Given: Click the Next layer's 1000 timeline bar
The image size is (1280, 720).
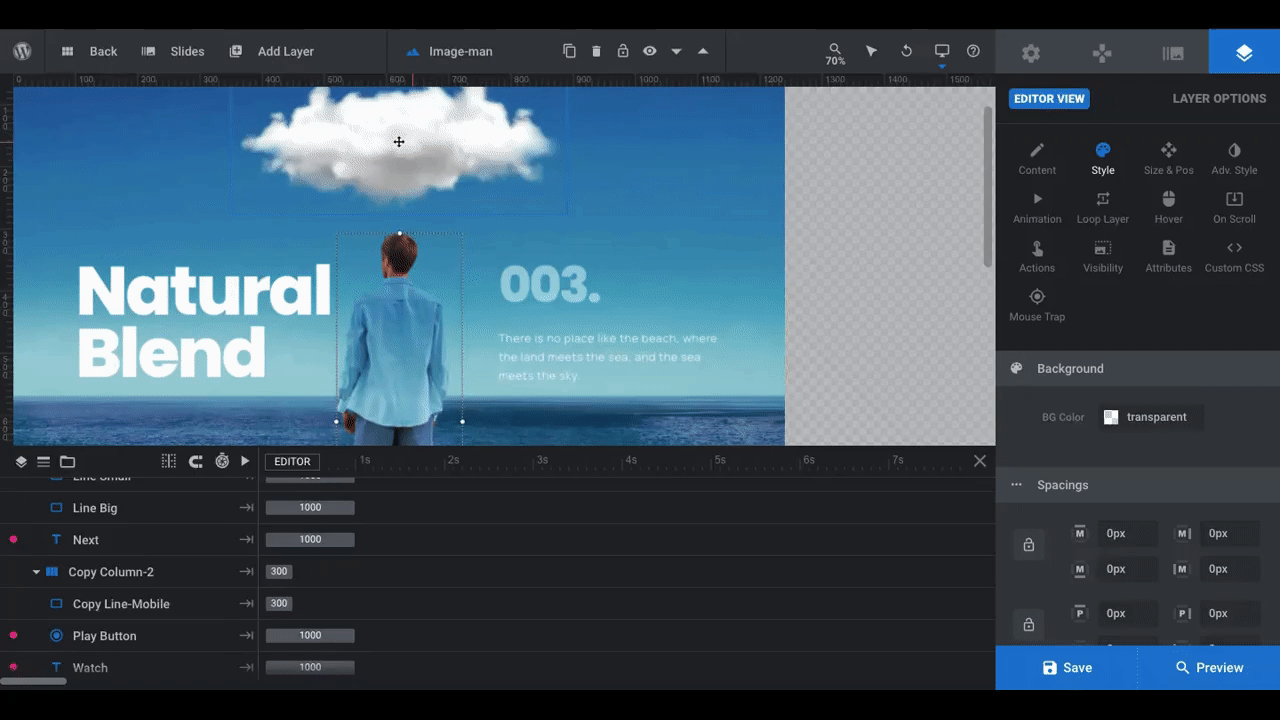Looking at the screenshot, I should [310, 540].
